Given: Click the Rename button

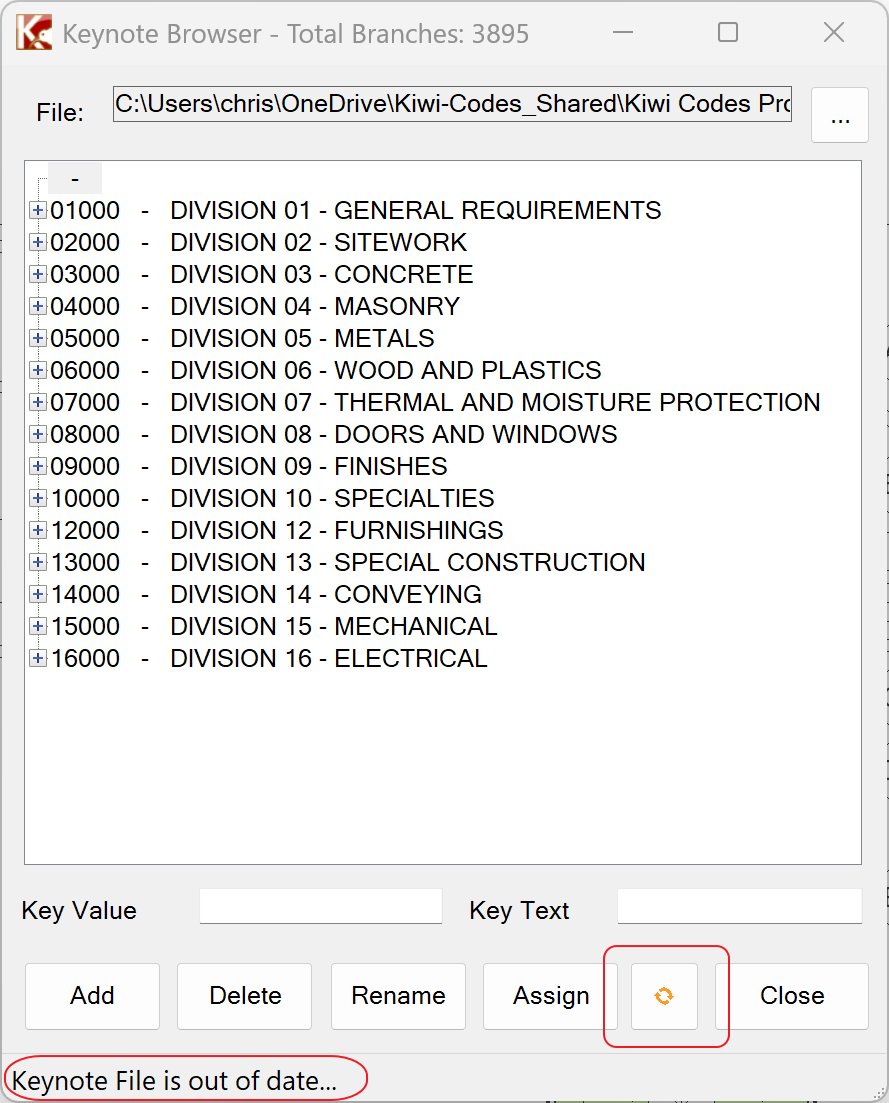Looking at the screenshot, I should pyautogui.click(x=398, y=996).
